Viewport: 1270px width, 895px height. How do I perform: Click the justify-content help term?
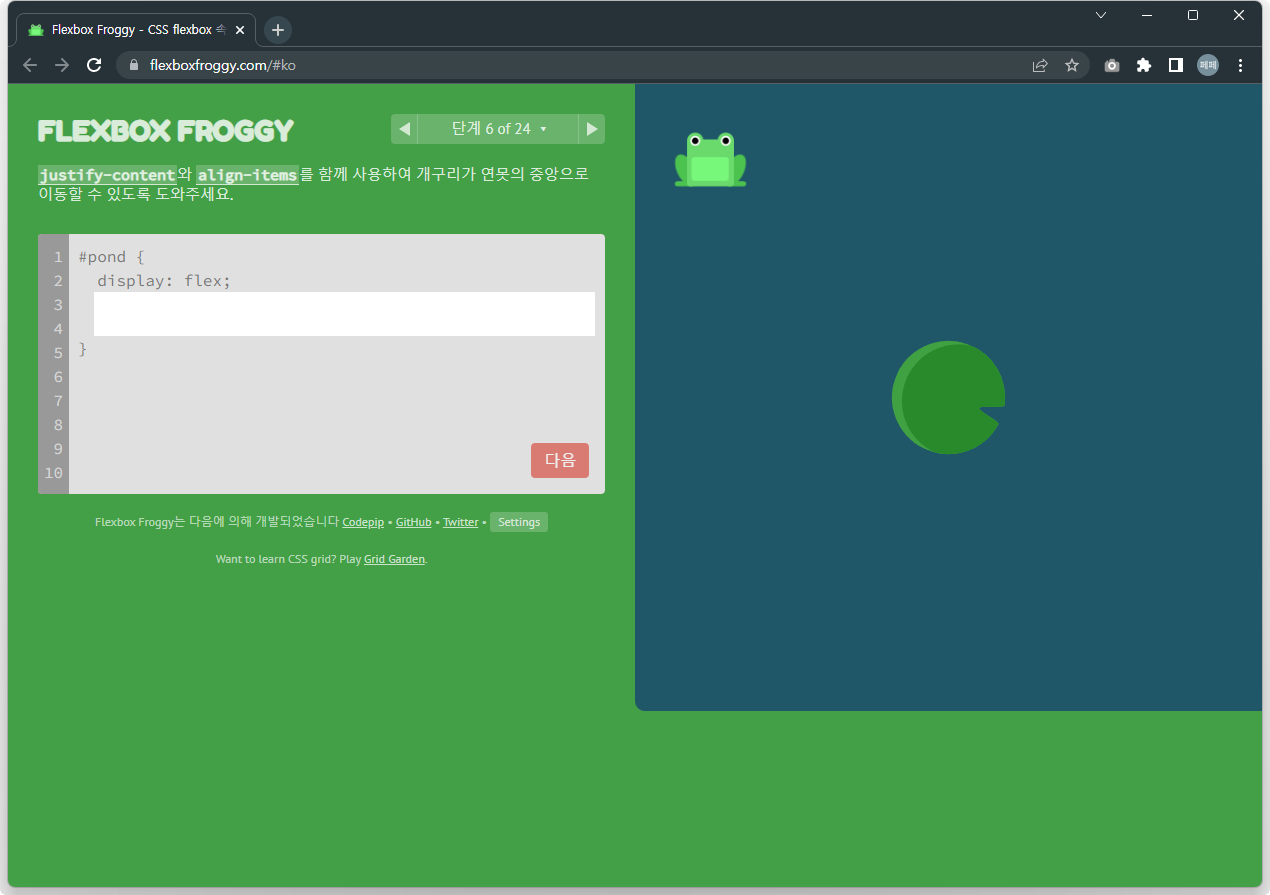107,175
